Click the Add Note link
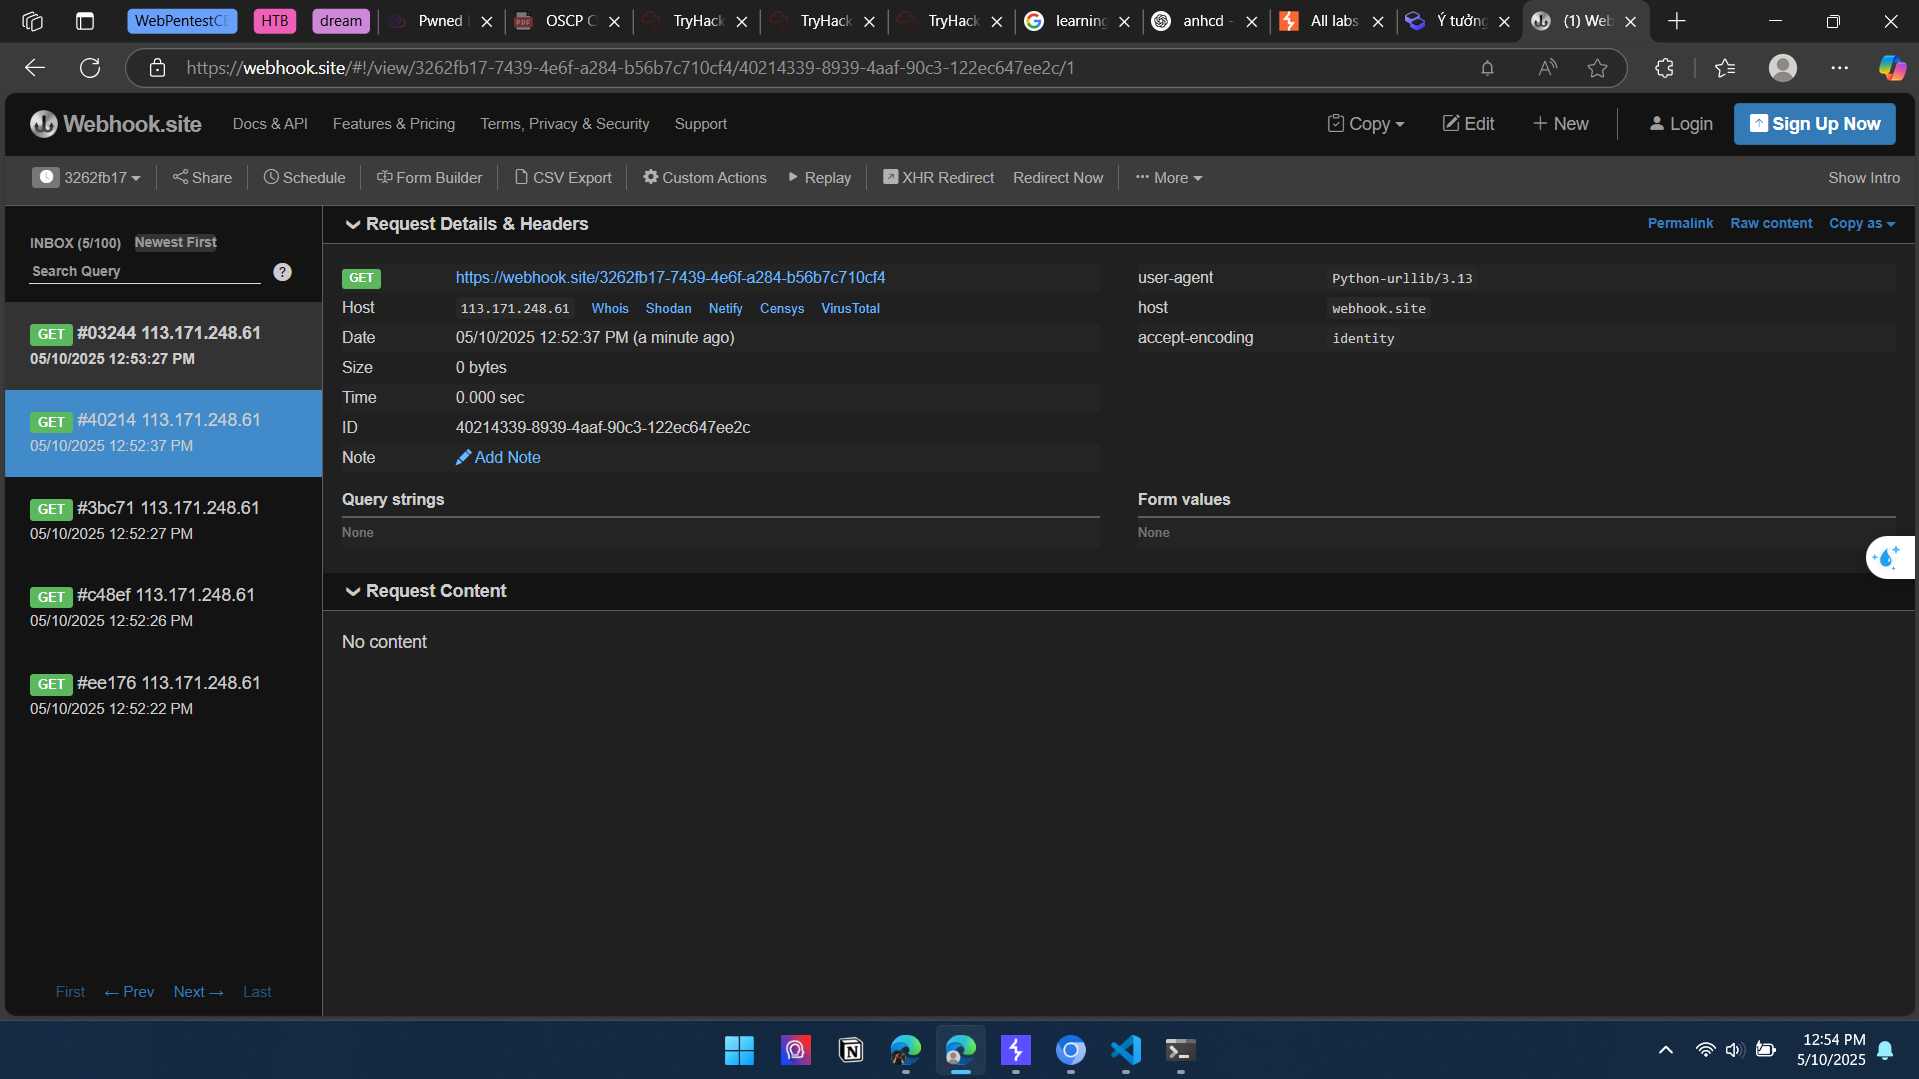 click(498, 458)
